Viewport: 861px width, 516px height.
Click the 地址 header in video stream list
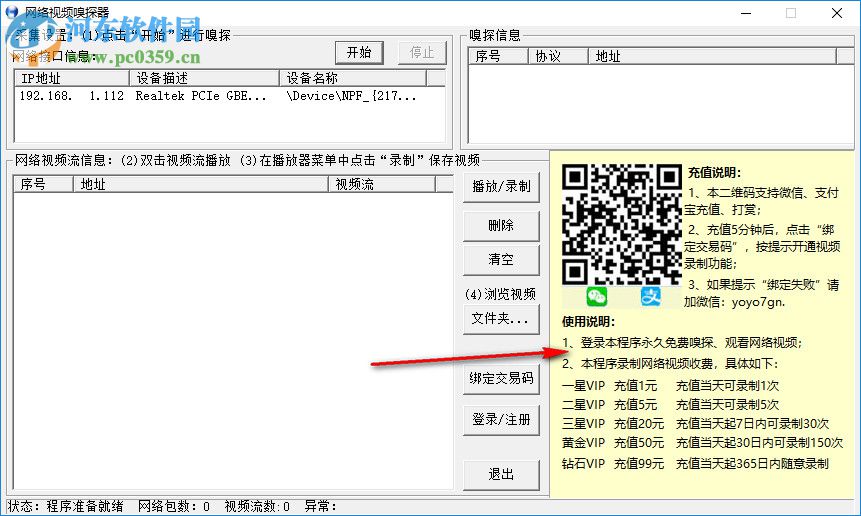tap(200, 184)
